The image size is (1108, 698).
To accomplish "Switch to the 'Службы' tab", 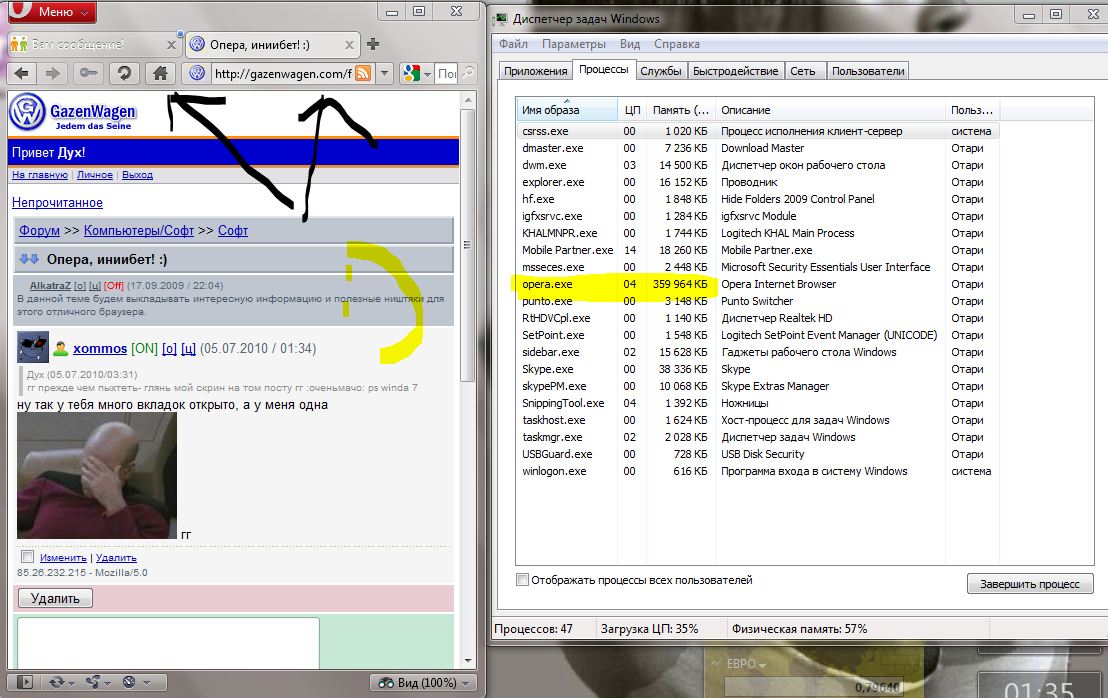I will (x=661, y=71).
